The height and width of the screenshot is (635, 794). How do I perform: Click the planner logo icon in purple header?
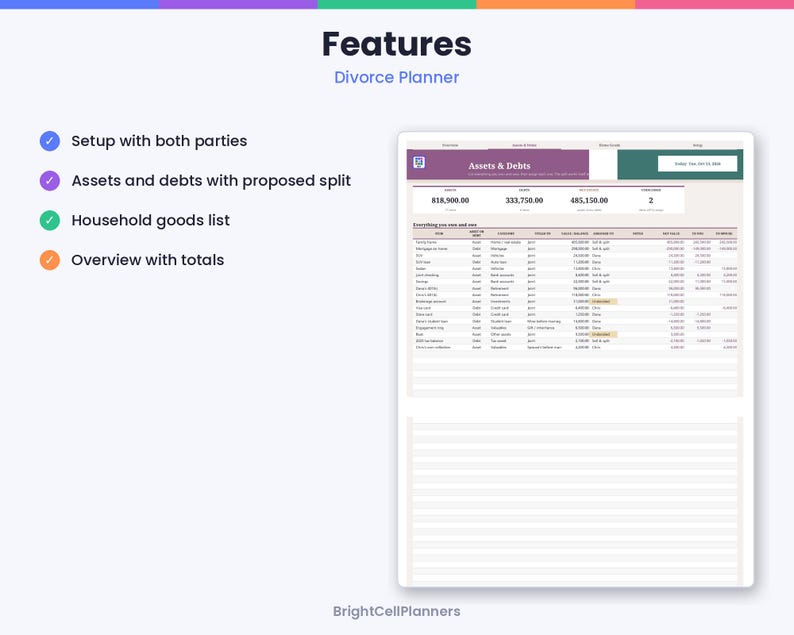pos(419,162)
